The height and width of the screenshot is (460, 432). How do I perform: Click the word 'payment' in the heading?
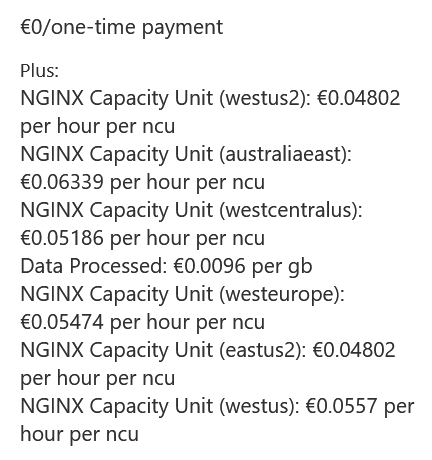click(x=182, y=28)
